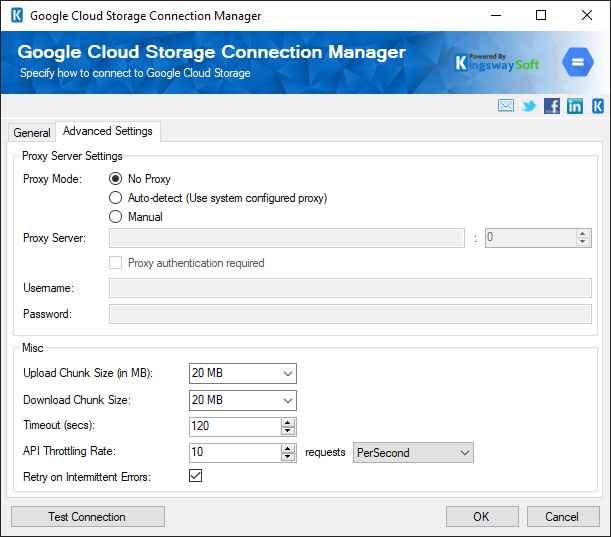Decrease the Timeout value with down arrow
Screen dimensions: 611x537
288,431
